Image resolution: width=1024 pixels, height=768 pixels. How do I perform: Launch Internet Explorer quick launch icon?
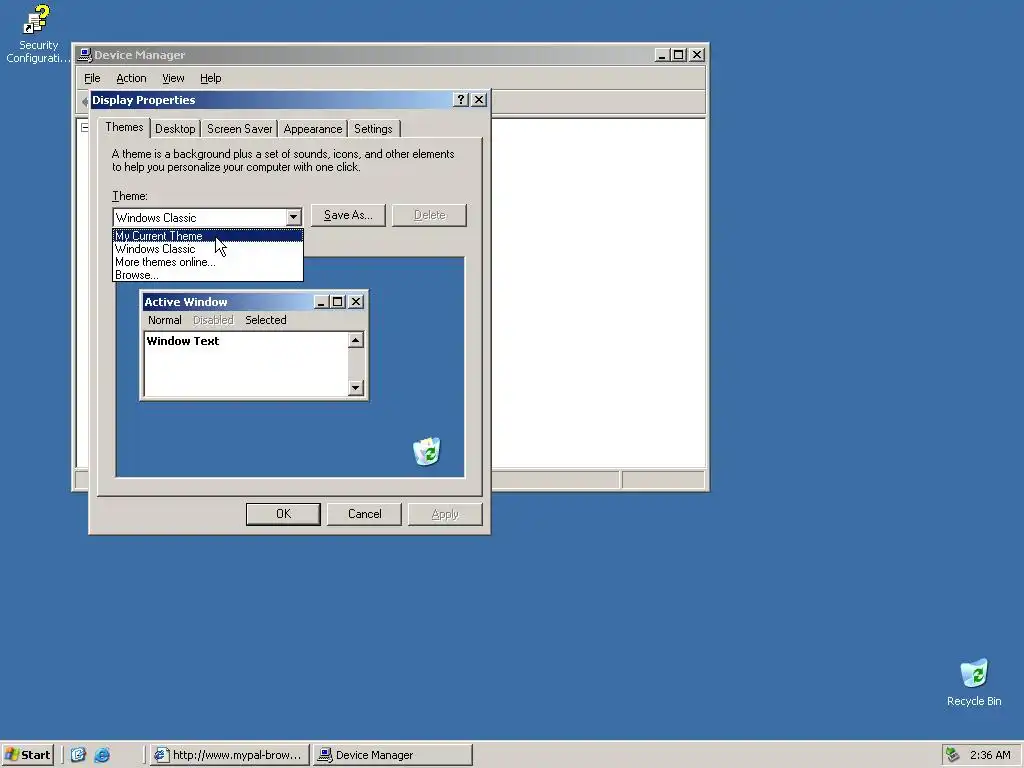102,754
